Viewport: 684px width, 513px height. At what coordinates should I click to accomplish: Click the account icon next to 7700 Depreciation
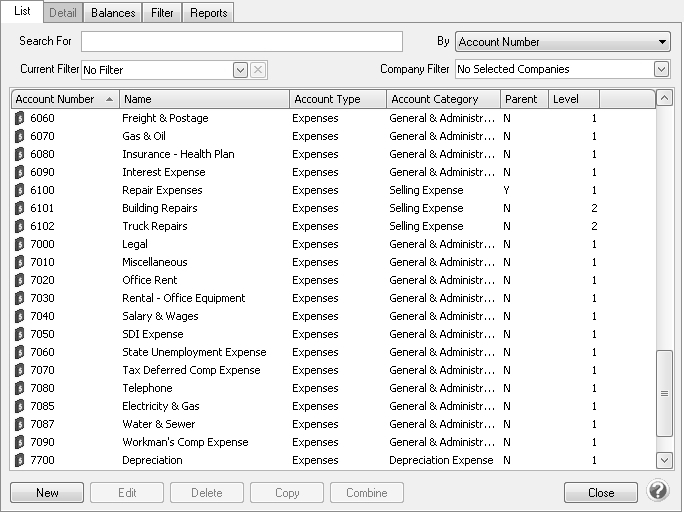[x=20, y=460]
